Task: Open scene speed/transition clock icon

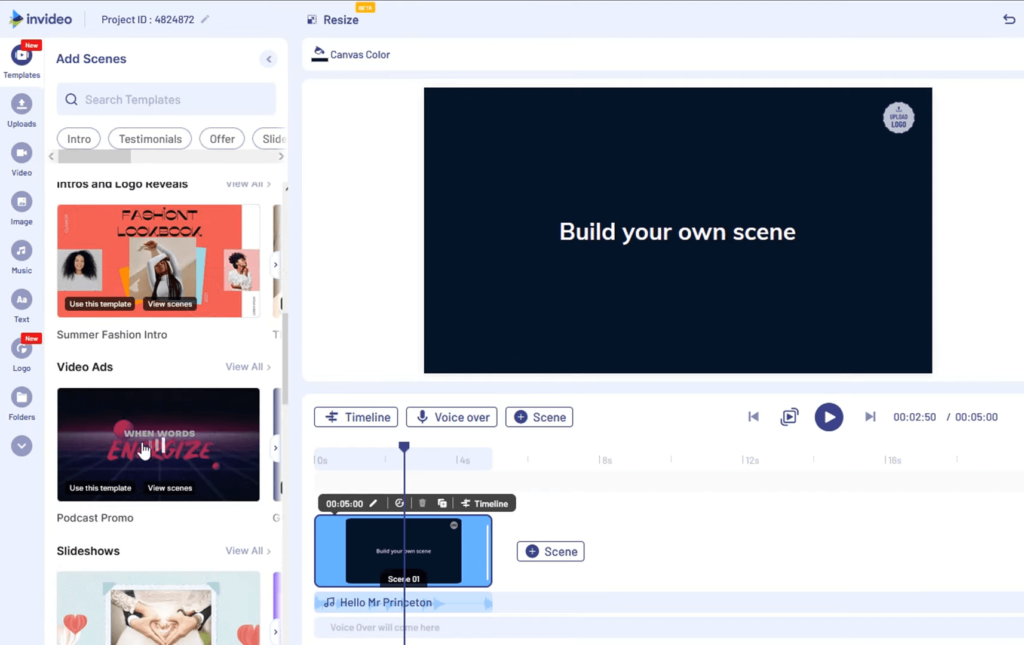Action: [399, 503]
